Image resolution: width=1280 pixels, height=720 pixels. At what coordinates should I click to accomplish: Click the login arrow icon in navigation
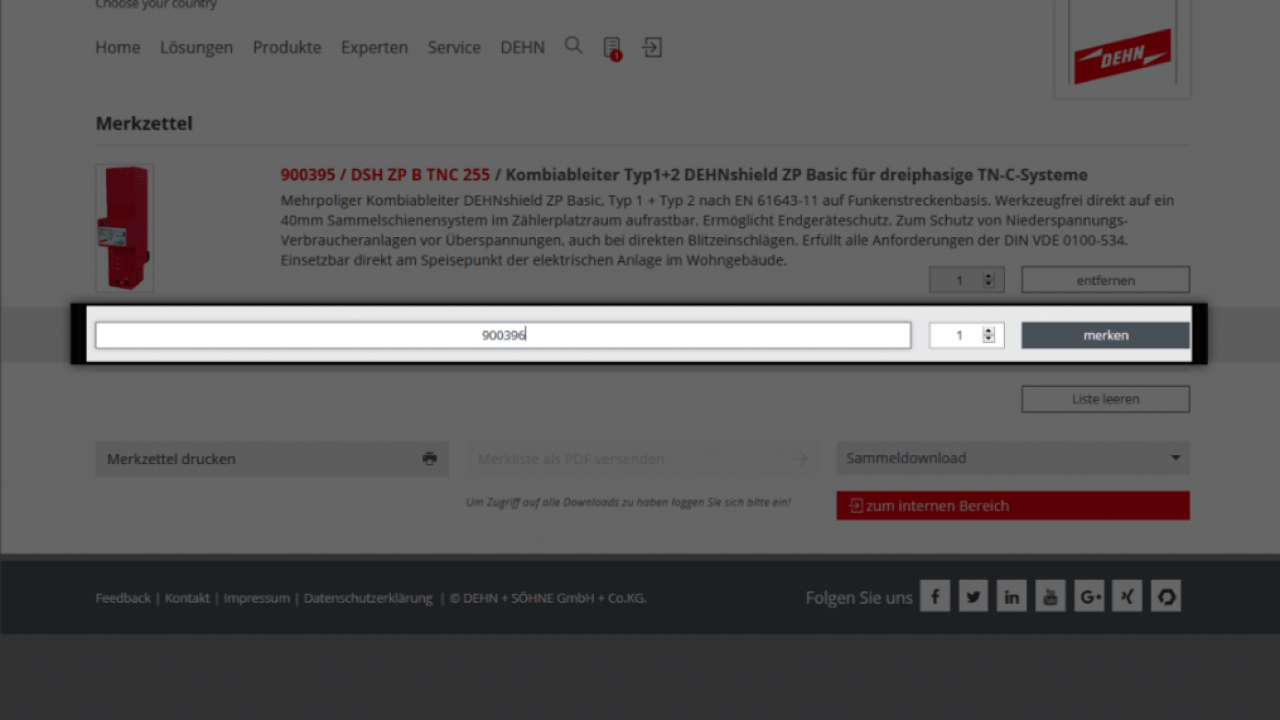652,47
